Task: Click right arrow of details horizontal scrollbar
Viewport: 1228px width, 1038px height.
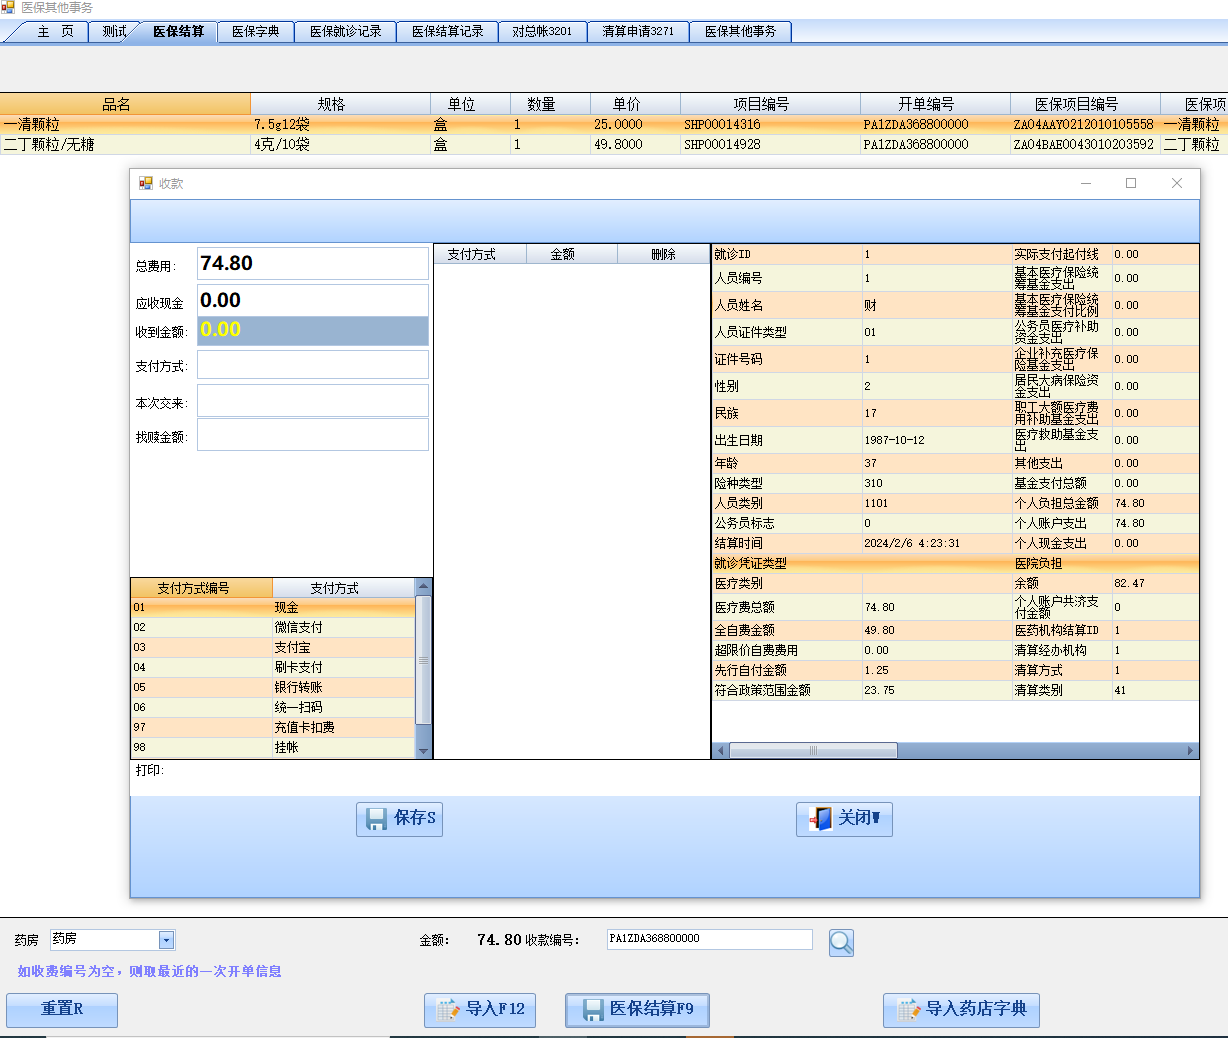Action: point(1190,751)
